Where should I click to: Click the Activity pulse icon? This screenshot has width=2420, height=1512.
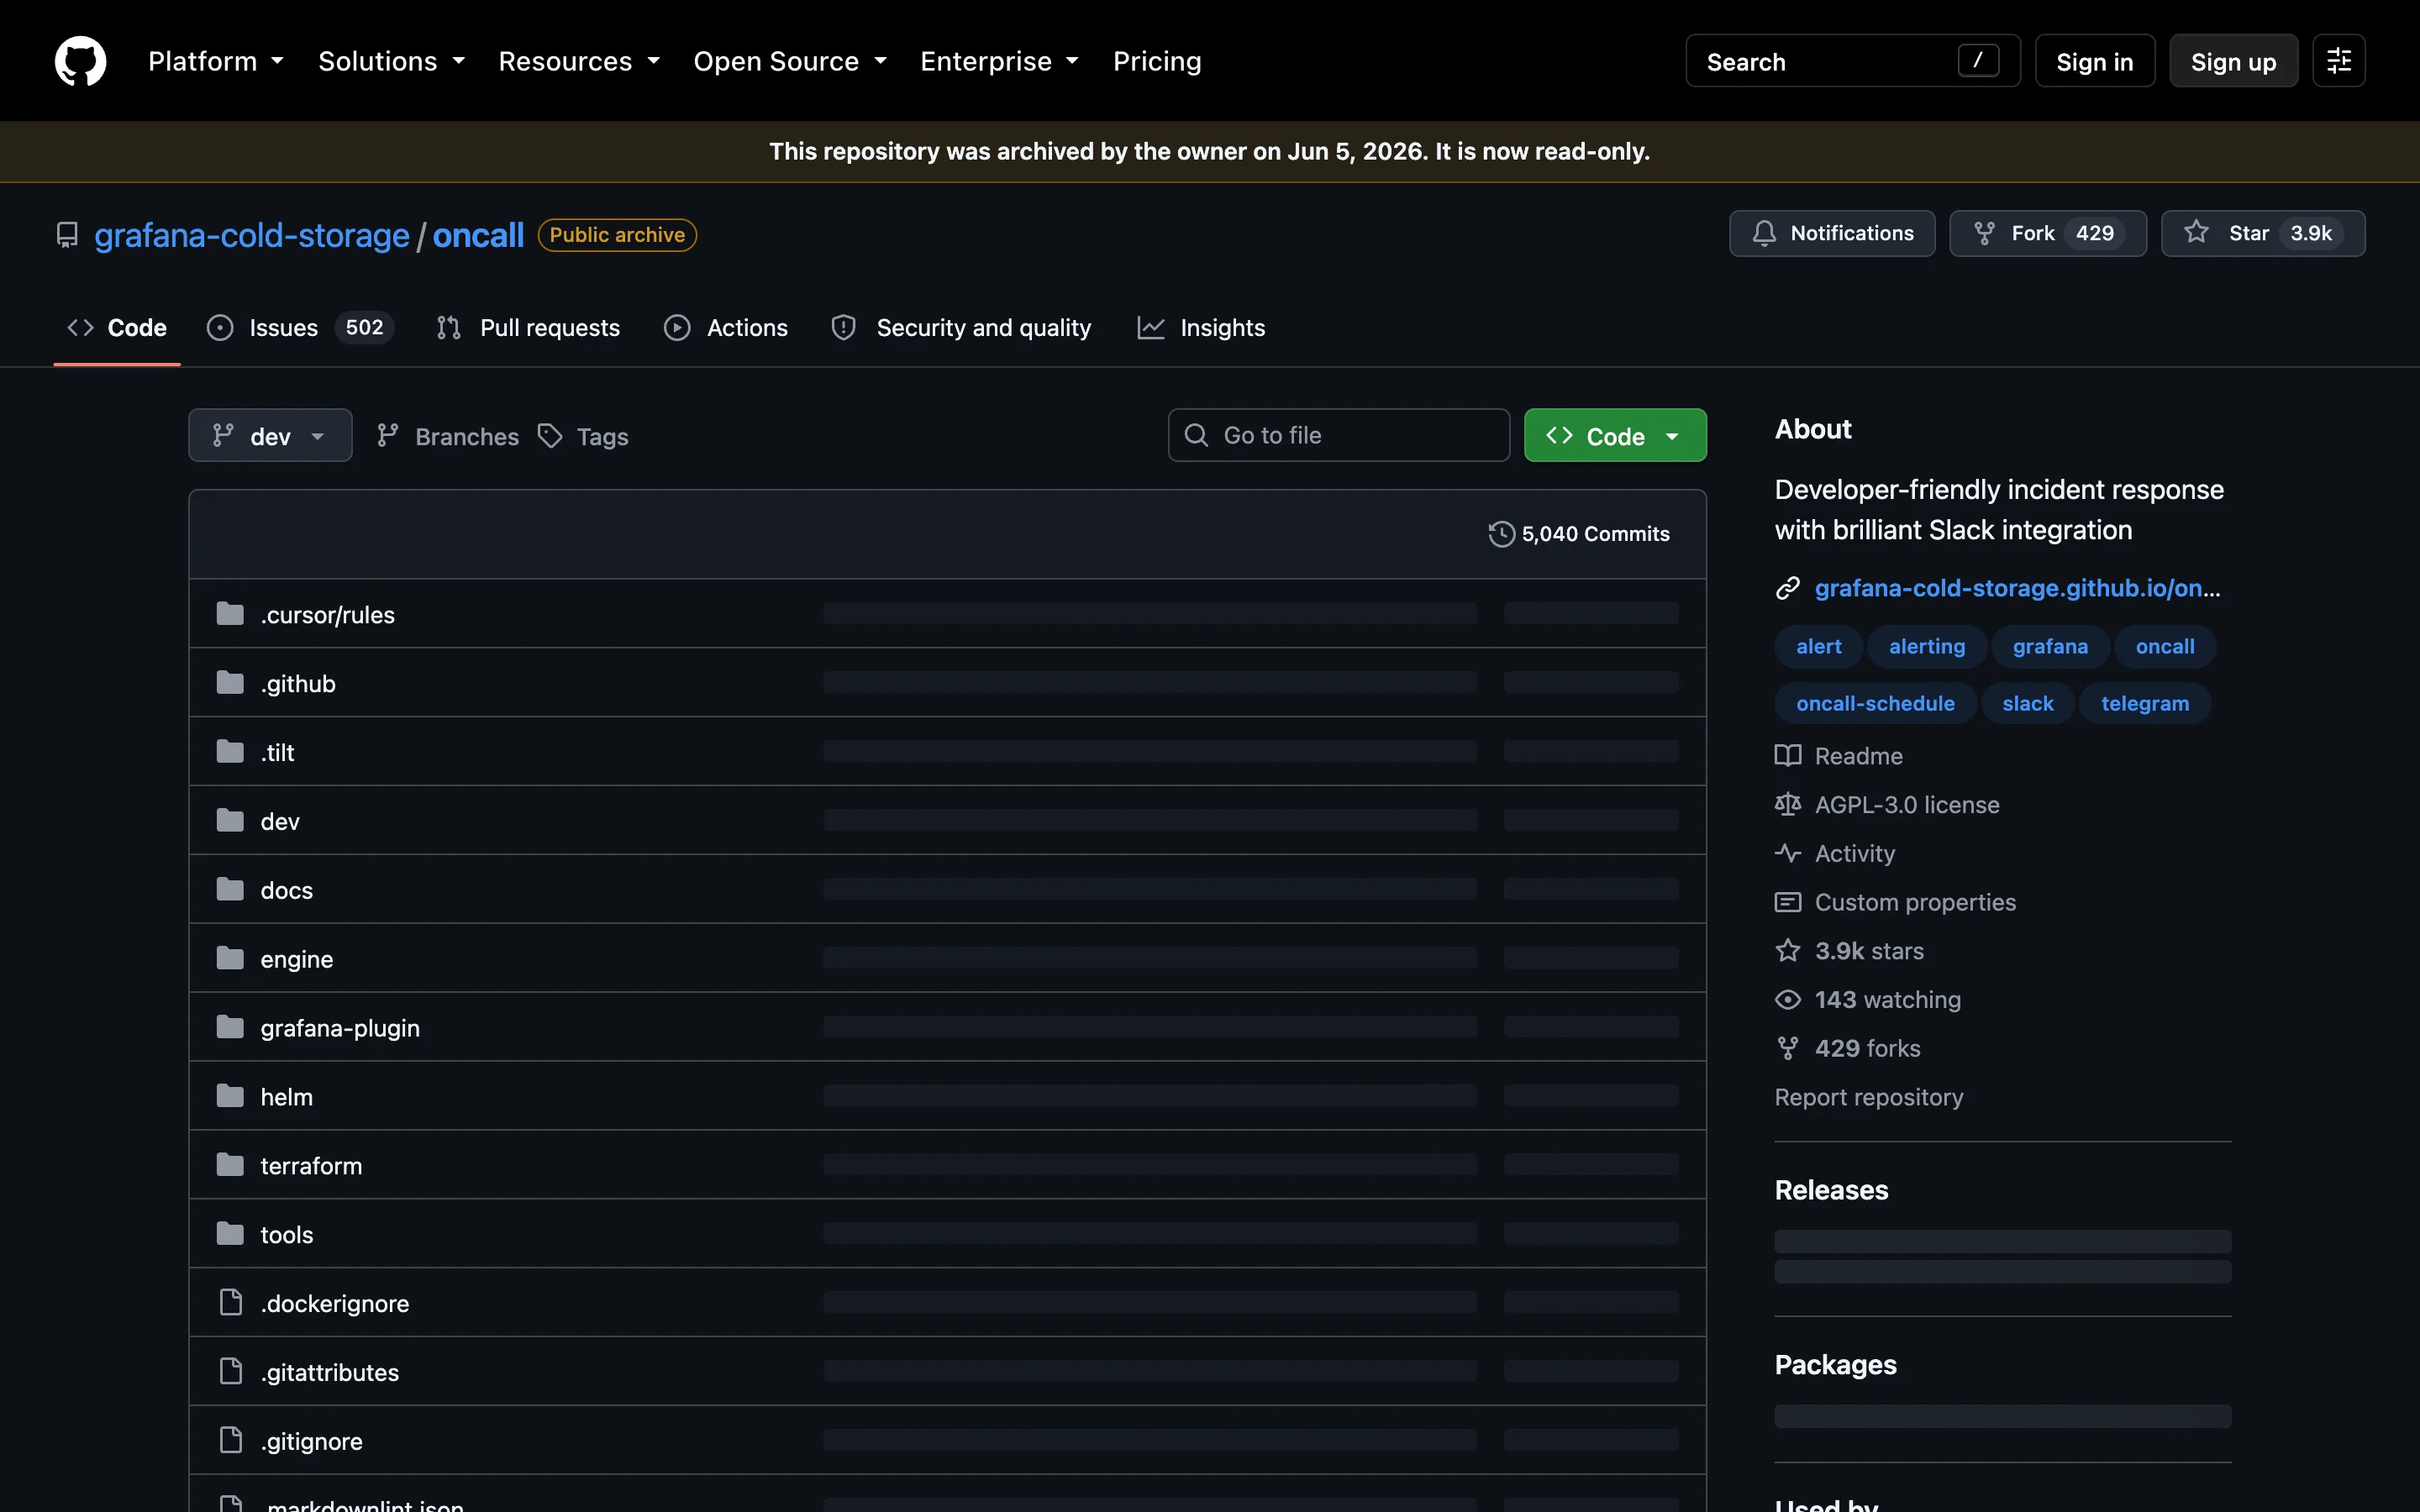pos(1788,853)
